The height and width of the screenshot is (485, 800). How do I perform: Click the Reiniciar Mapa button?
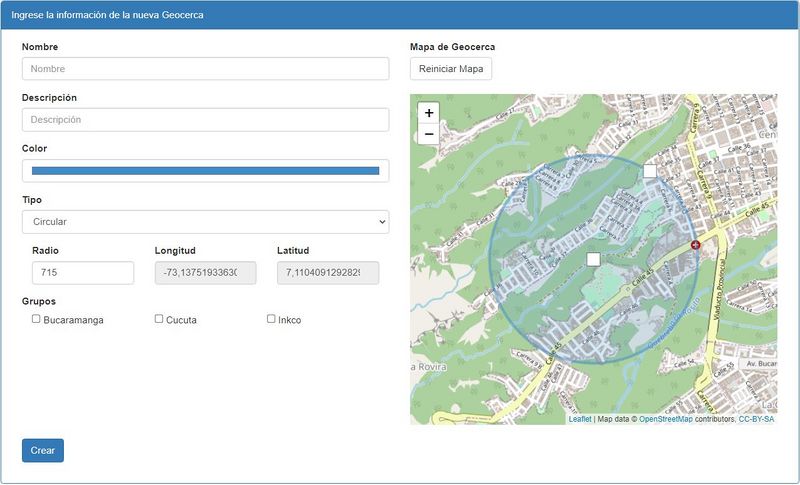[x=451, y=69]
